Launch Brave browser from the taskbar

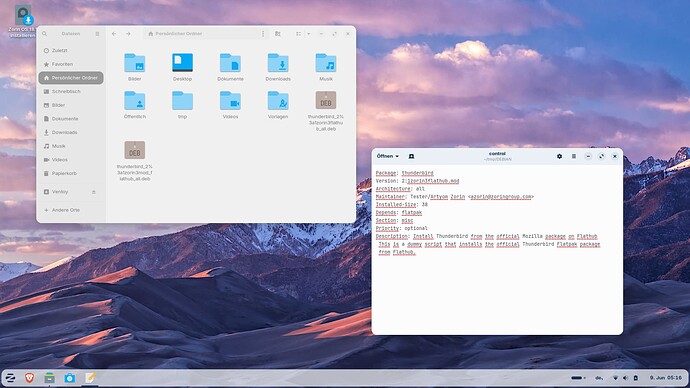click(x=29, y=377)
